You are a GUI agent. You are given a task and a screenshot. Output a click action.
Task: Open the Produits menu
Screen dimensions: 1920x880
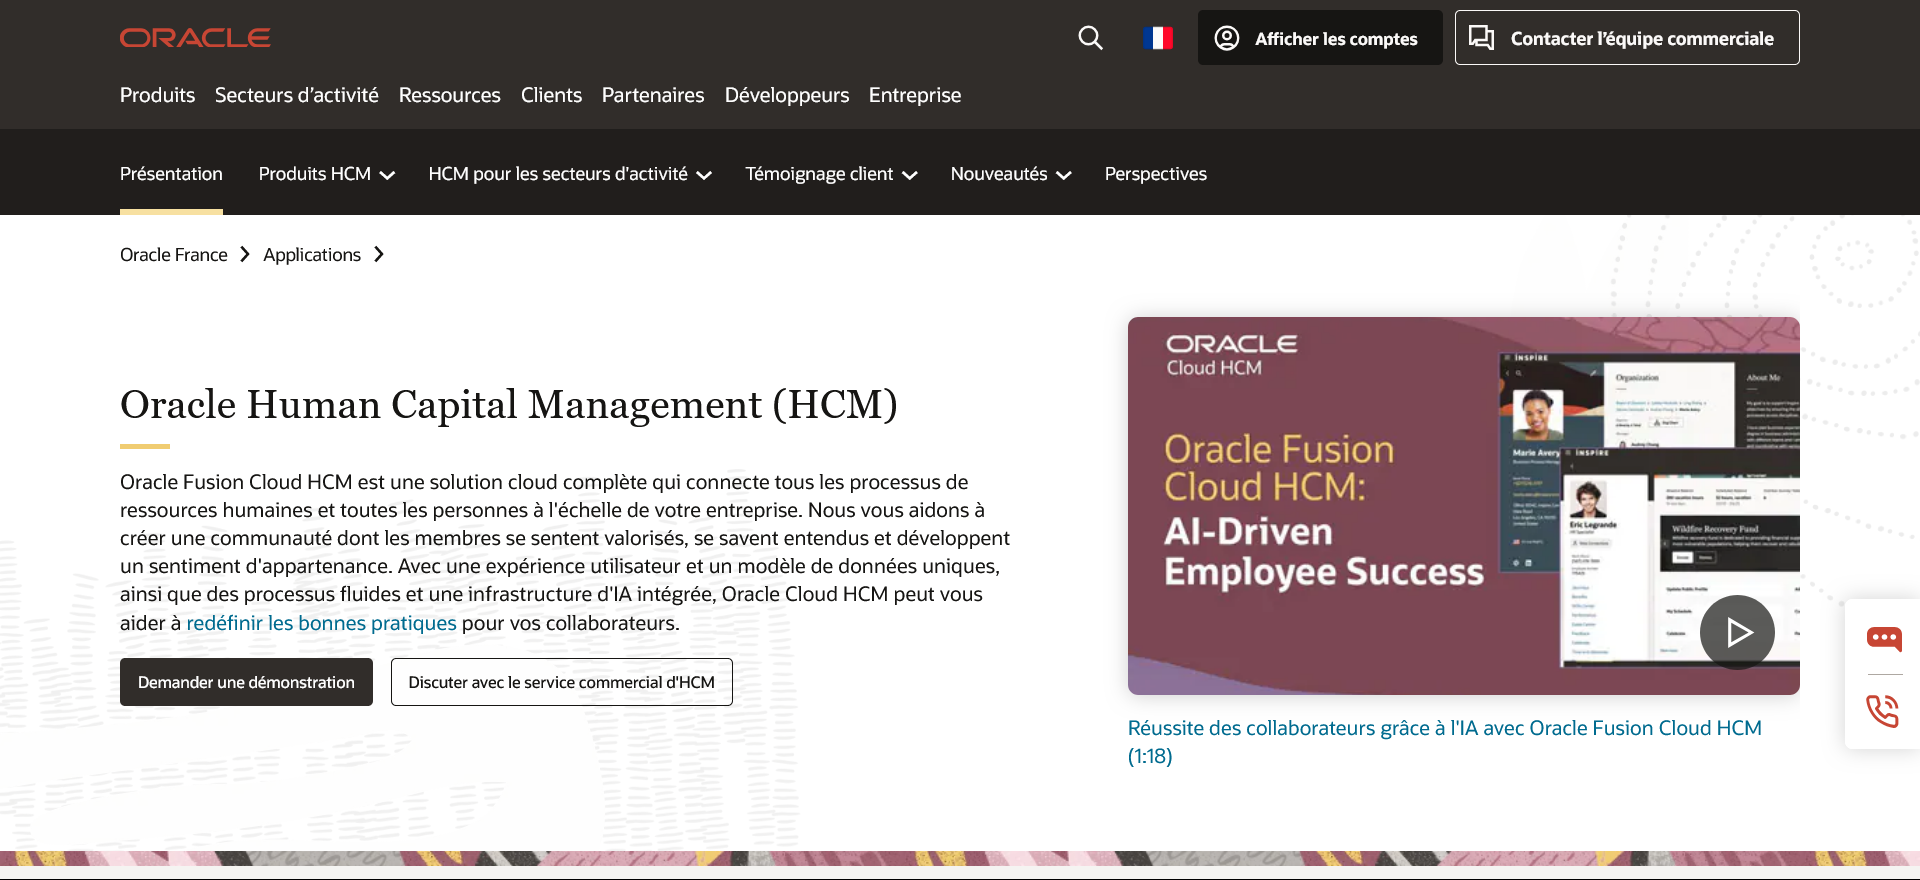click(157, 95)
